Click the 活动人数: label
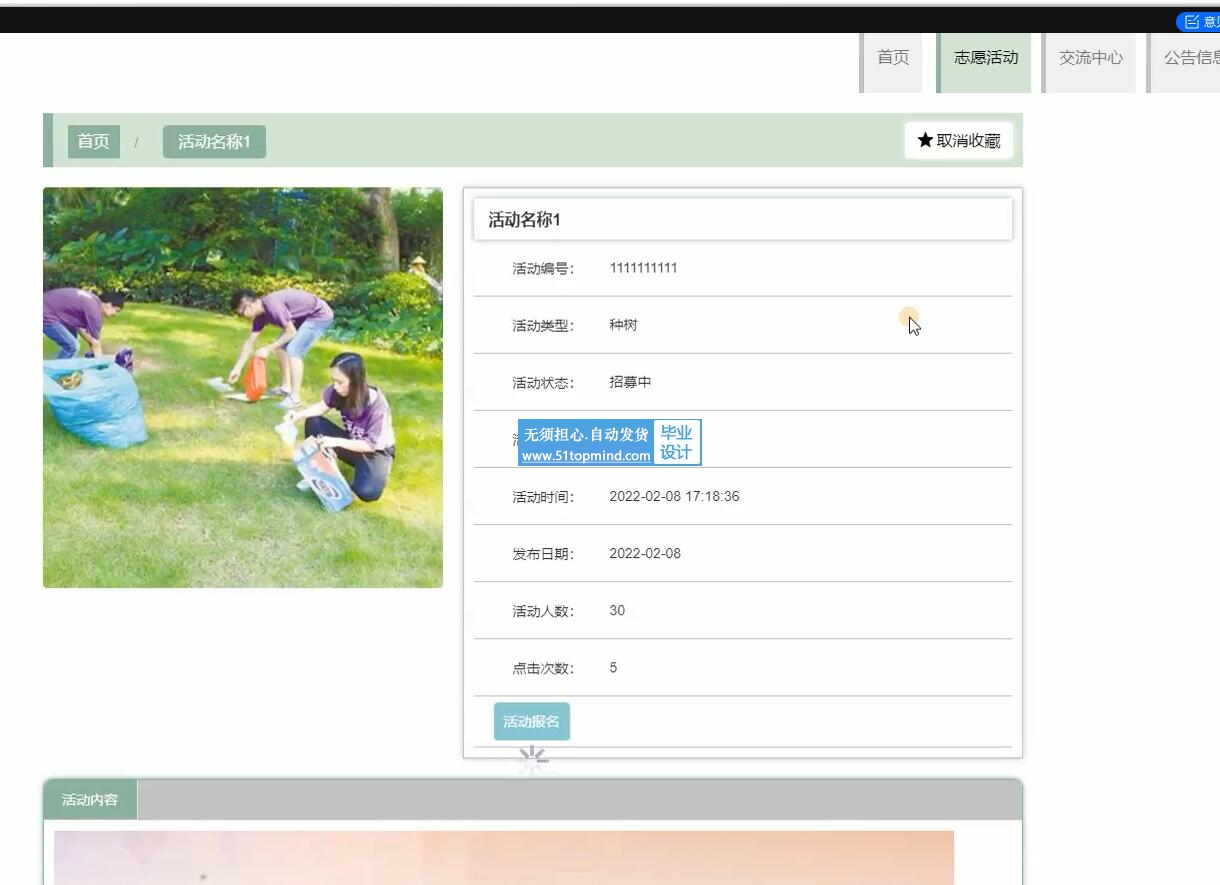The height and width of the screenshot is (885, 1220). [x=544, y=611]
